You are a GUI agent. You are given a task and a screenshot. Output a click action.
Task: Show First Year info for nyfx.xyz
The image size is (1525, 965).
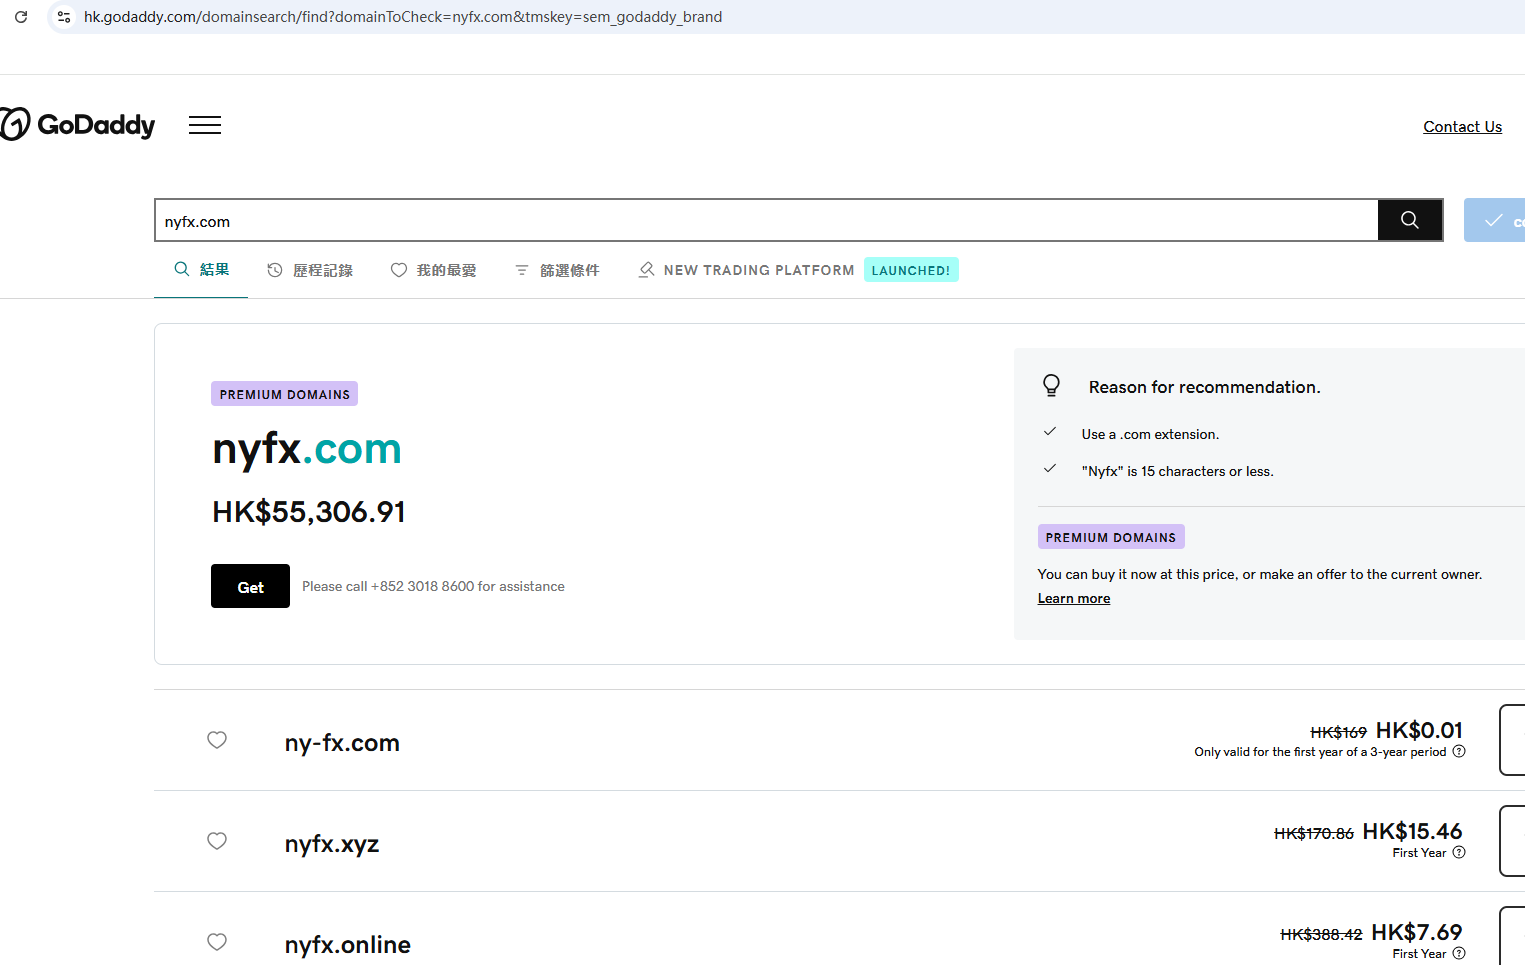click(x=1459, y=853)
